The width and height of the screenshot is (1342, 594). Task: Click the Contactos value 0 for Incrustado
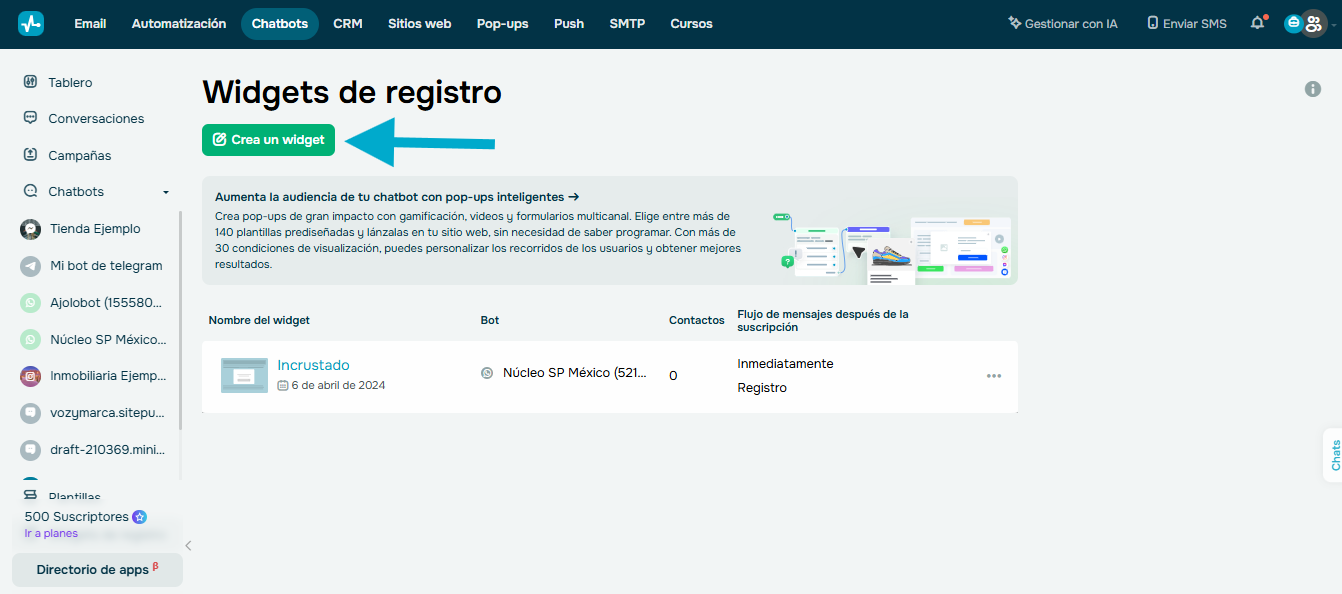(673, 376)
